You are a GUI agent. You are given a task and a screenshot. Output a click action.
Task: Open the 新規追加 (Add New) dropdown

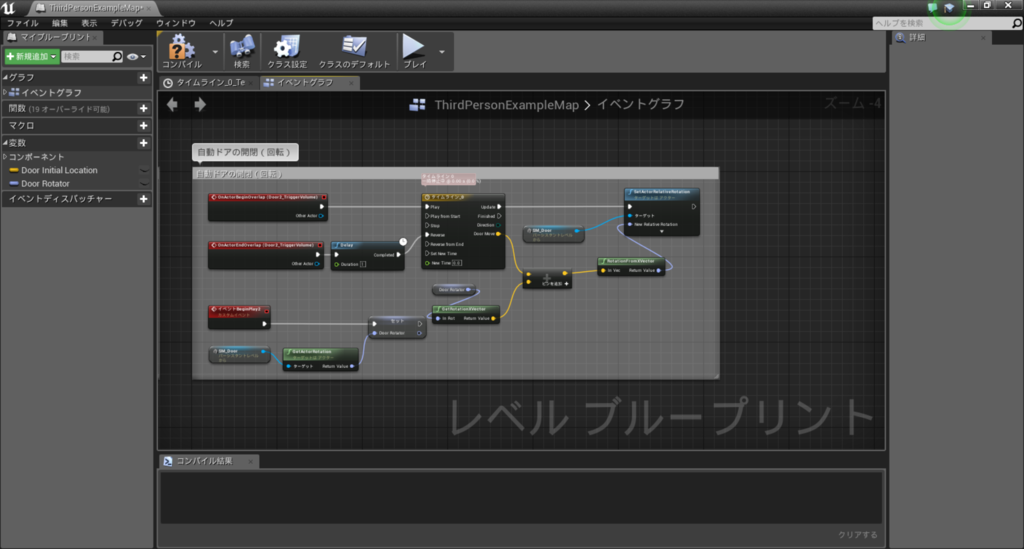point(31,57)
